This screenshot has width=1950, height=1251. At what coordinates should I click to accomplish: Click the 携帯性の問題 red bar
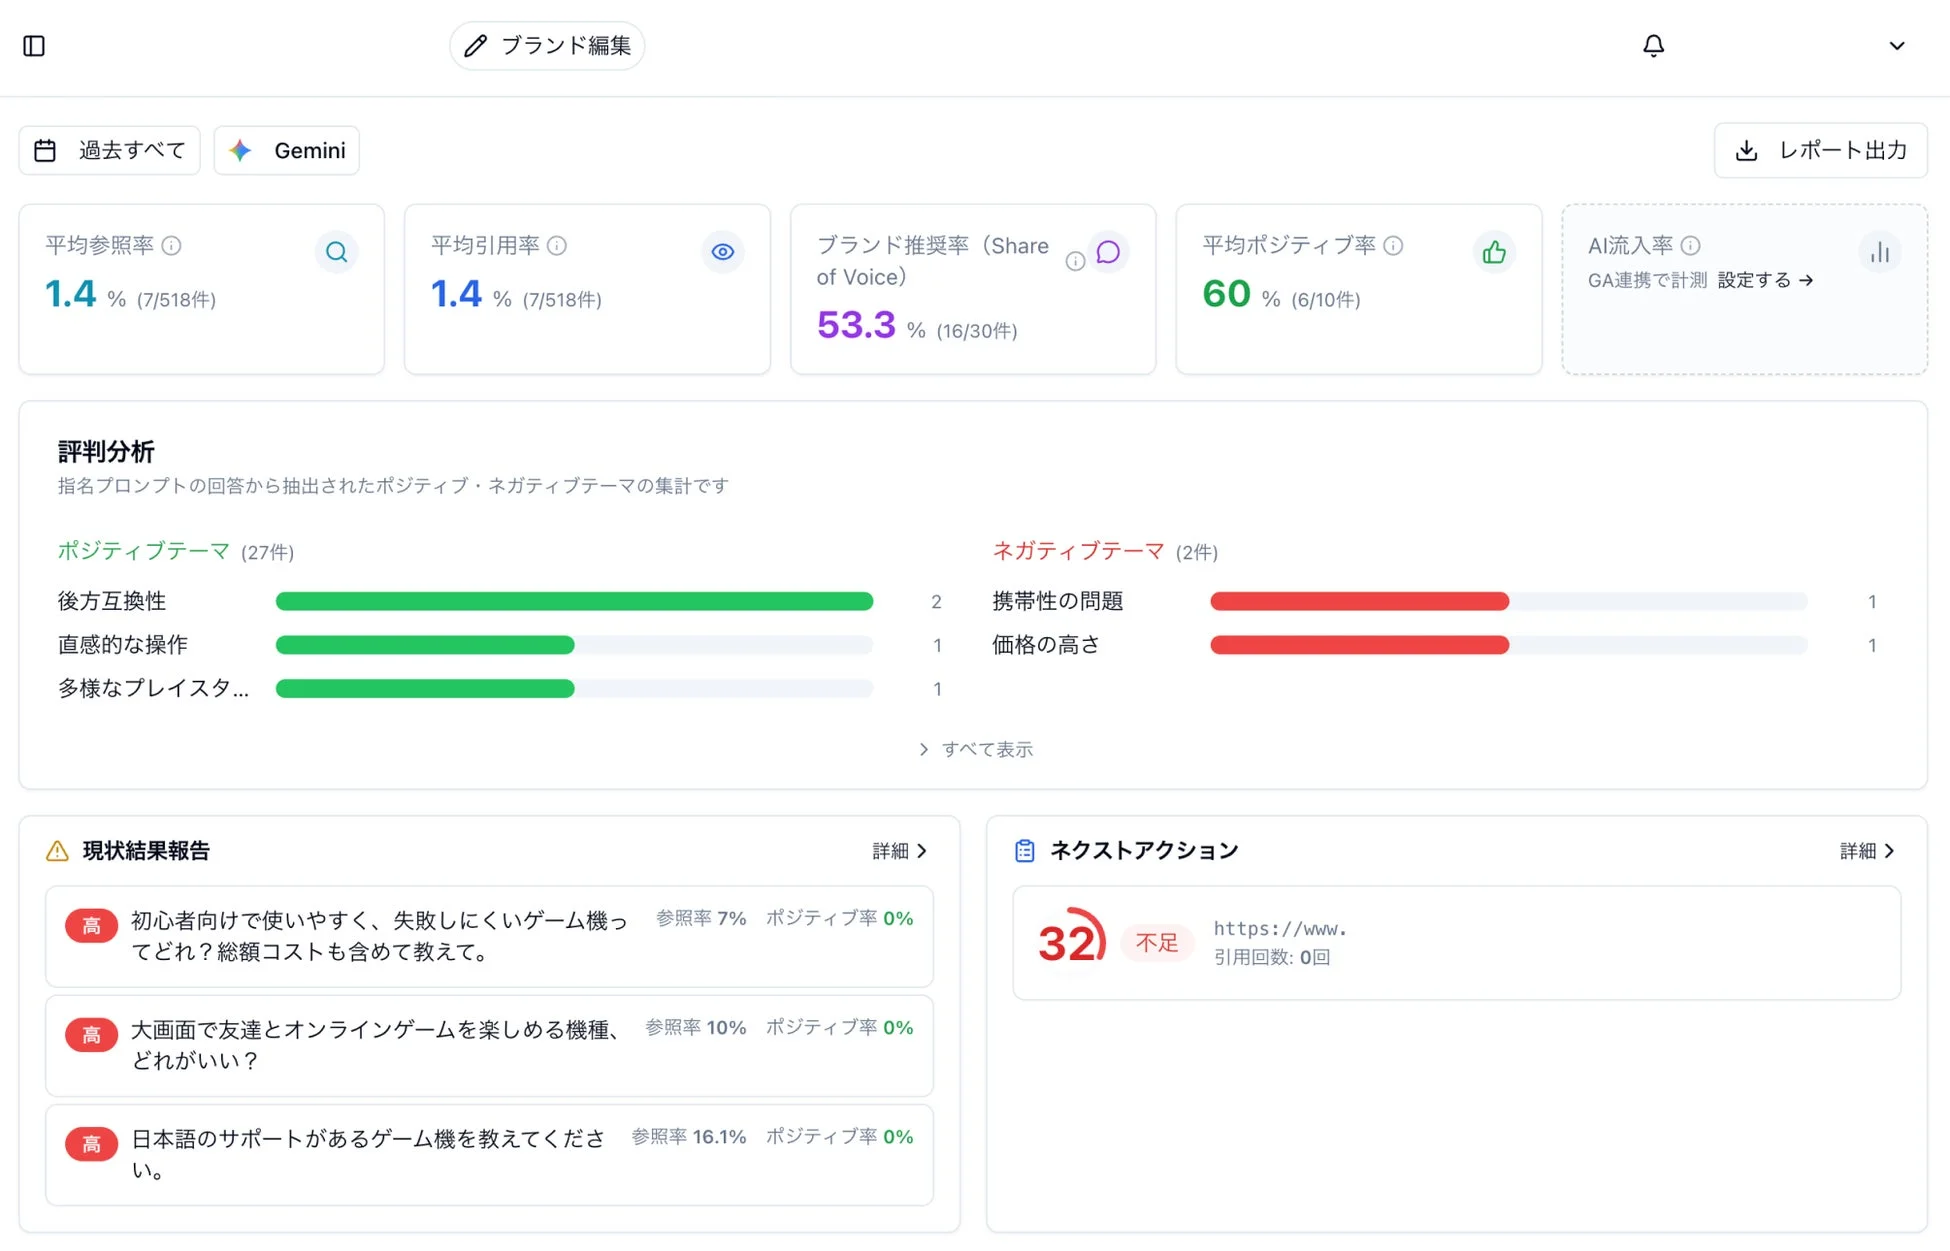point(1360,602)
